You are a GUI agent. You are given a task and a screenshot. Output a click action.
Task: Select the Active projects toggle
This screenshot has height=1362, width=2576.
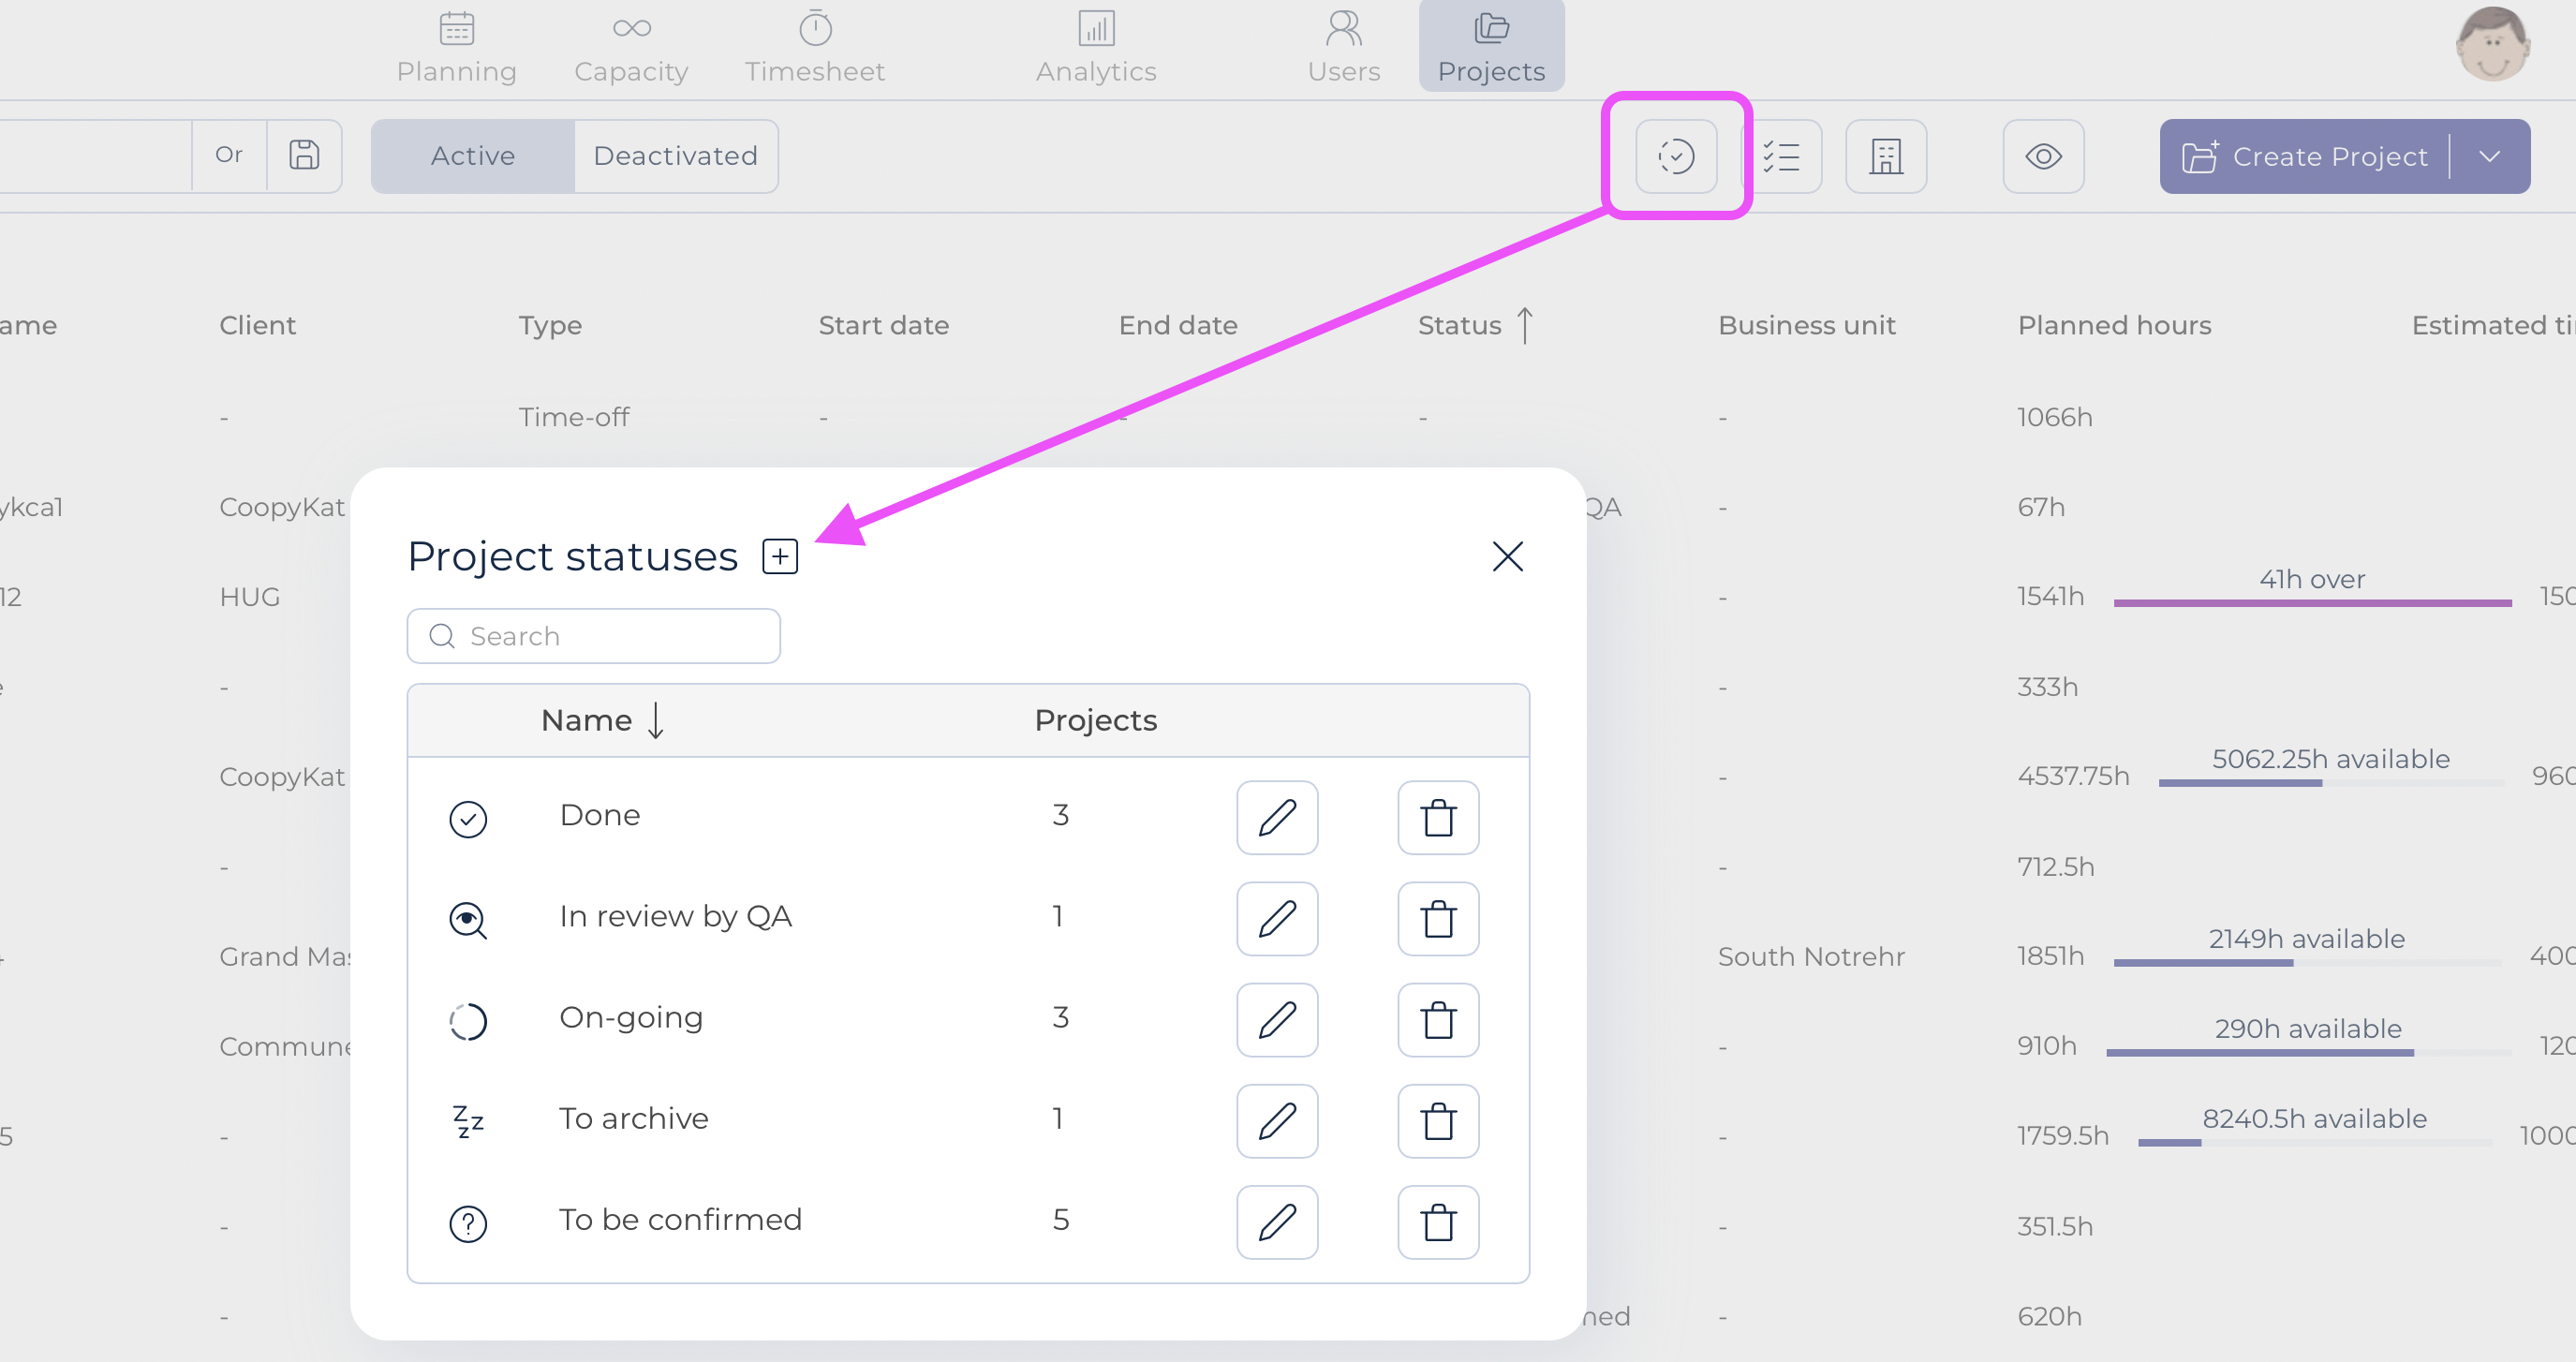[x=472, y=156]
